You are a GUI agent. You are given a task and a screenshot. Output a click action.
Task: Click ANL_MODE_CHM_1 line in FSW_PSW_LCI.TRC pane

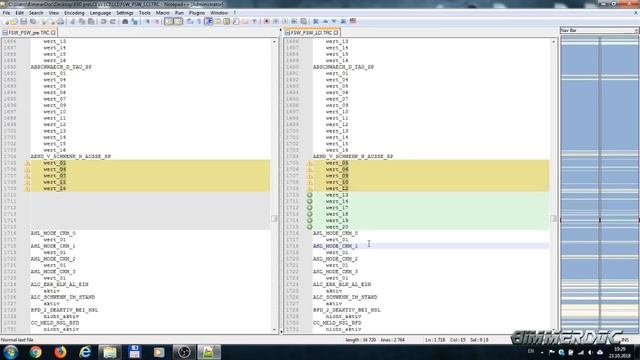tap(336, 246)
